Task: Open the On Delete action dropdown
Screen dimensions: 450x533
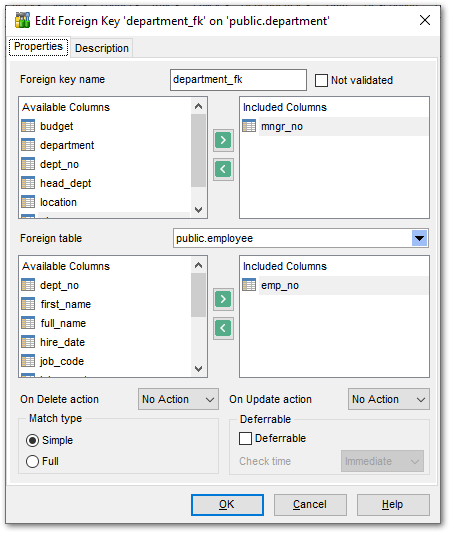Action: tap(178, 399)
